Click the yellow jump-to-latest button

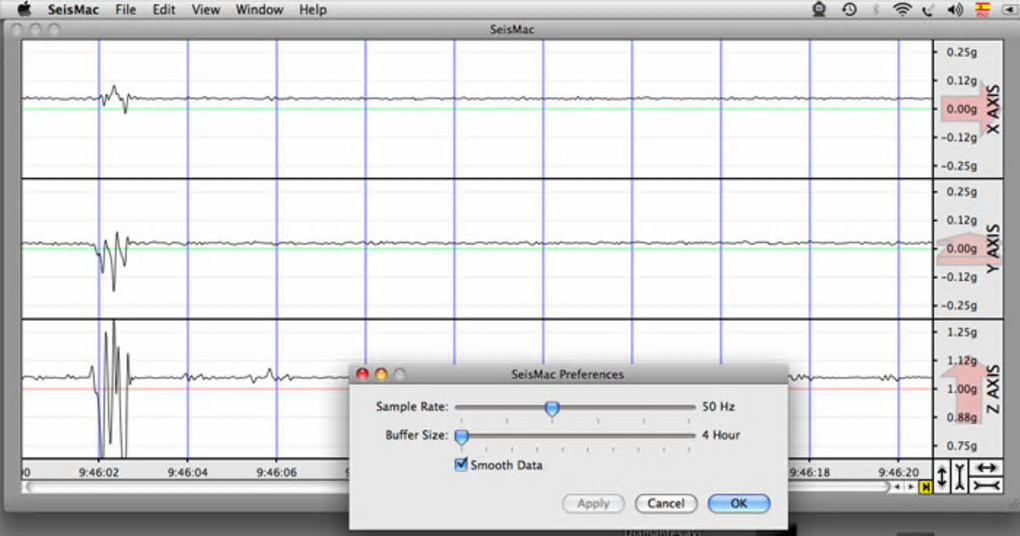(926, 487)
